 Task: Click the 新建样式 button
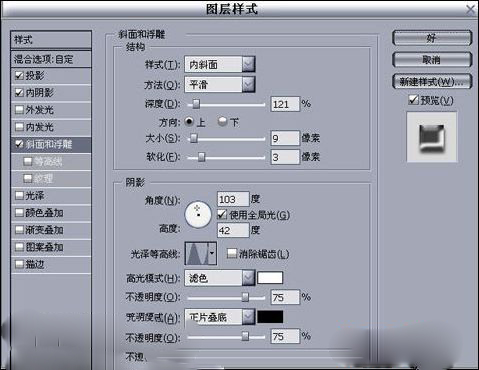pos(432,81)
